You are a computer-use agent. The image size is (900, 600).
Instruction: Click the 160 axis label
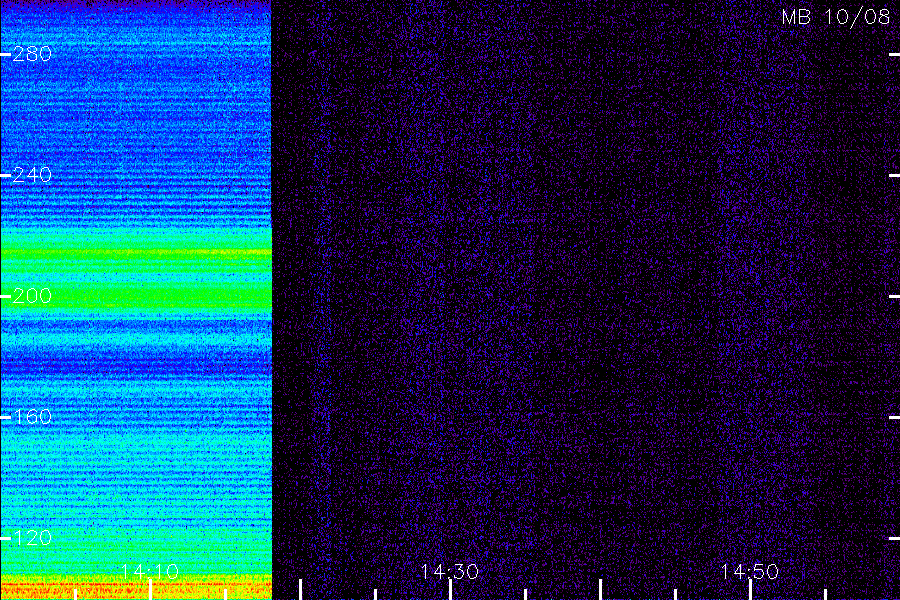(x=32, y=416)
